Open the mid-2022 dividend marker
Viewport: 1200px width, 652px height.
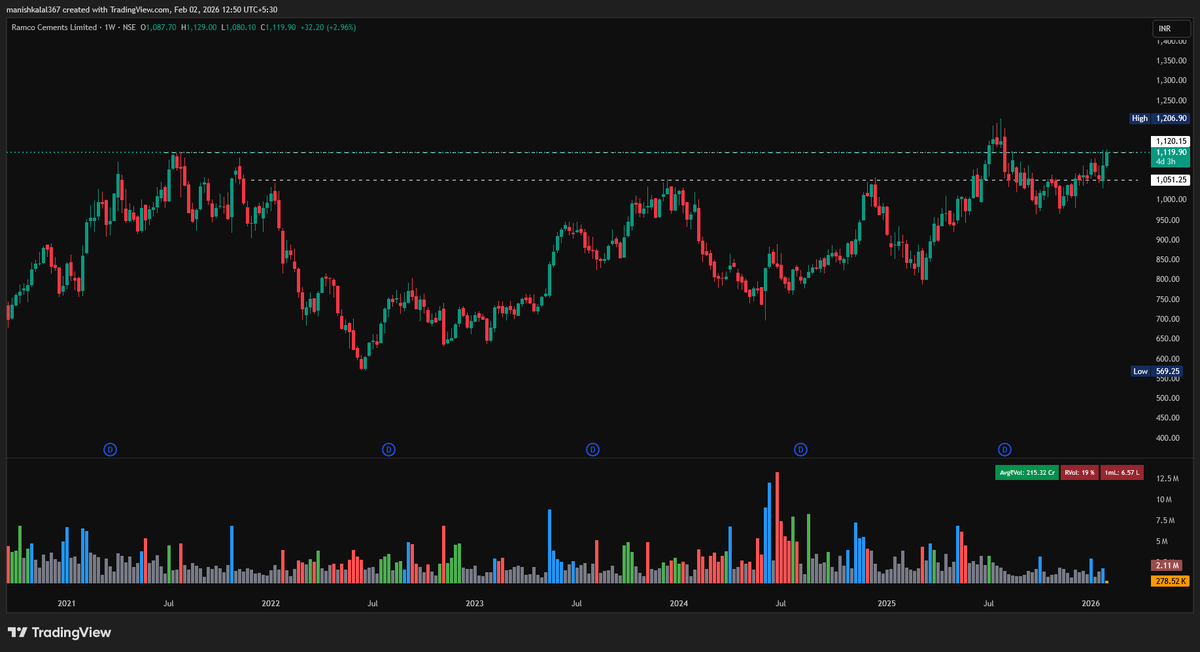(387, 450)
